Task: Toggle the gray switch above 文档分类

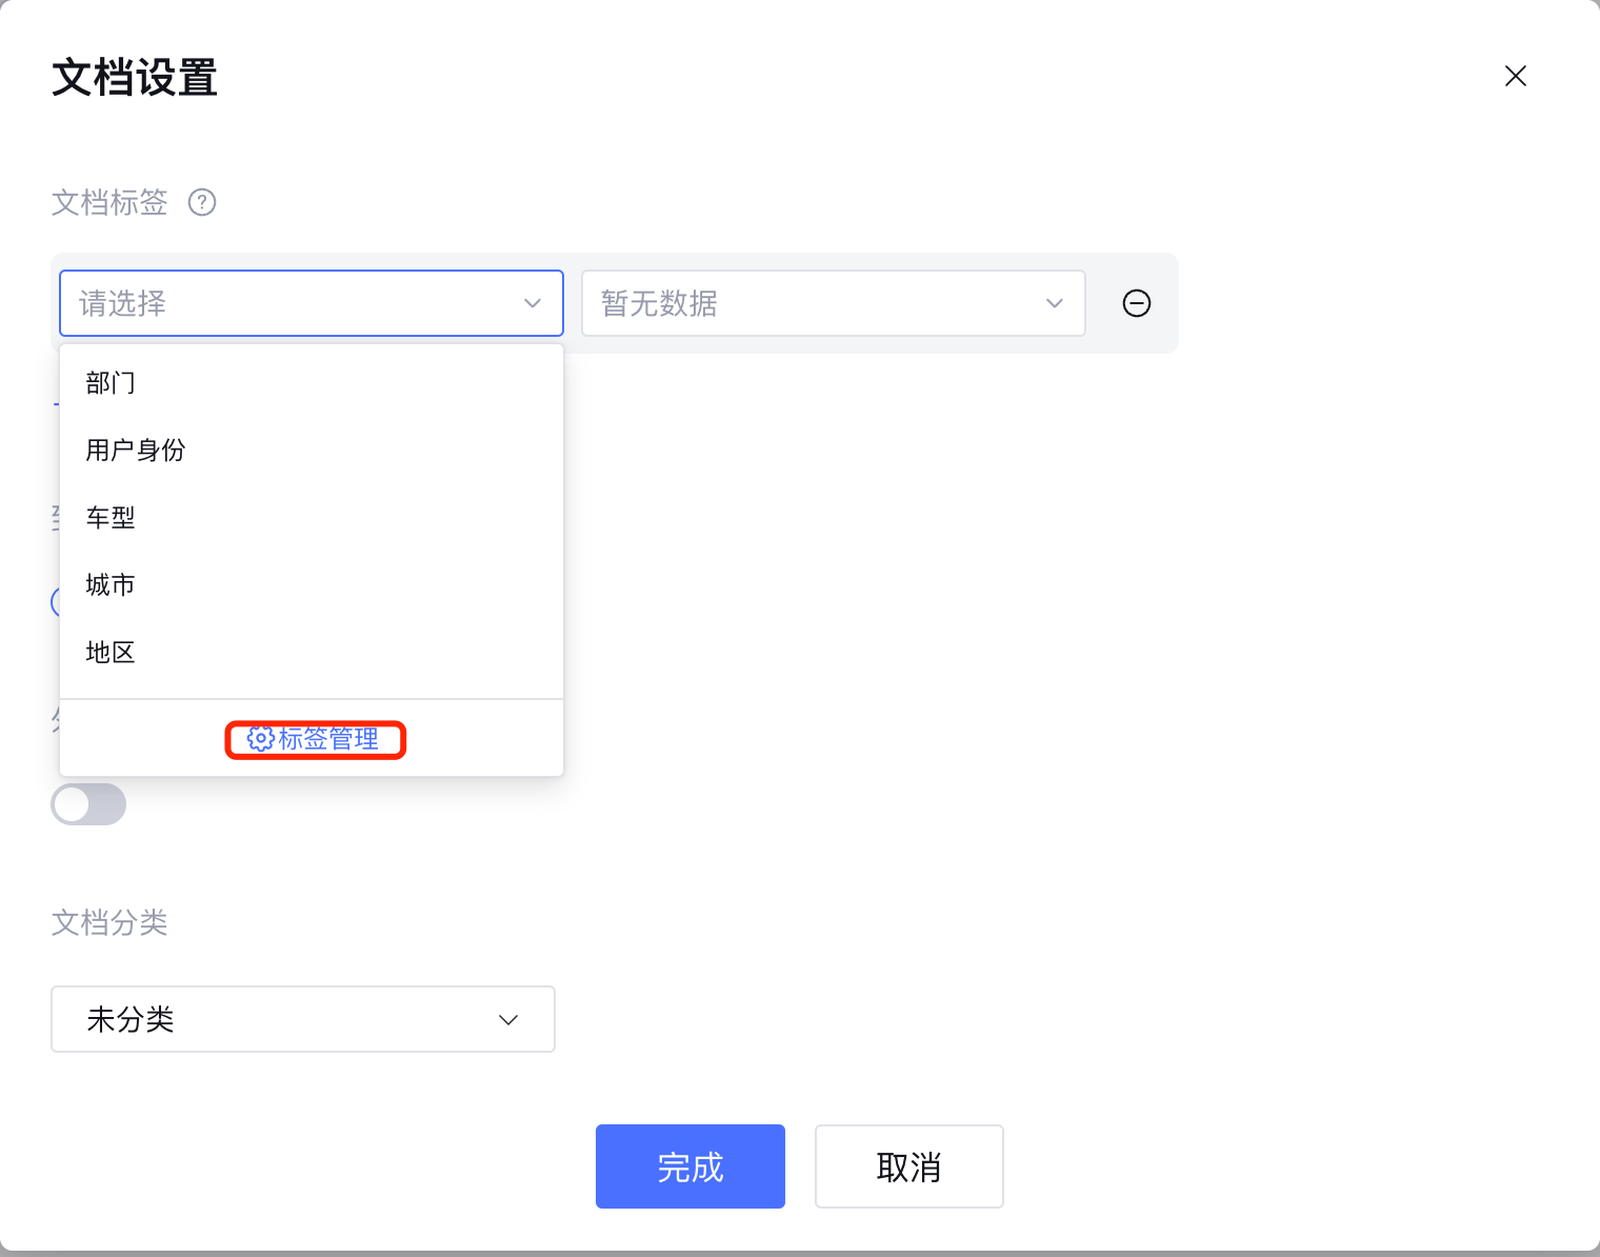Action: tap(89, 804)
